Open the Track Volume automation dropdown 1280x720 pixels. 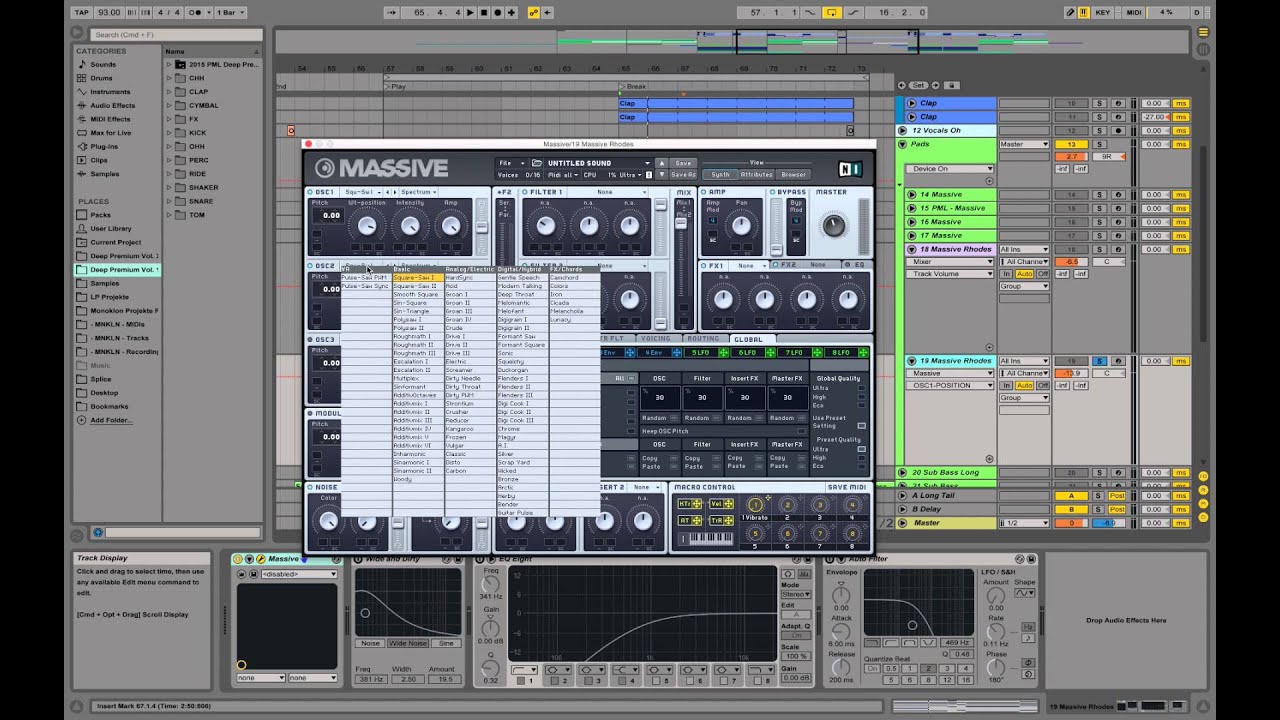coord(953,273)
